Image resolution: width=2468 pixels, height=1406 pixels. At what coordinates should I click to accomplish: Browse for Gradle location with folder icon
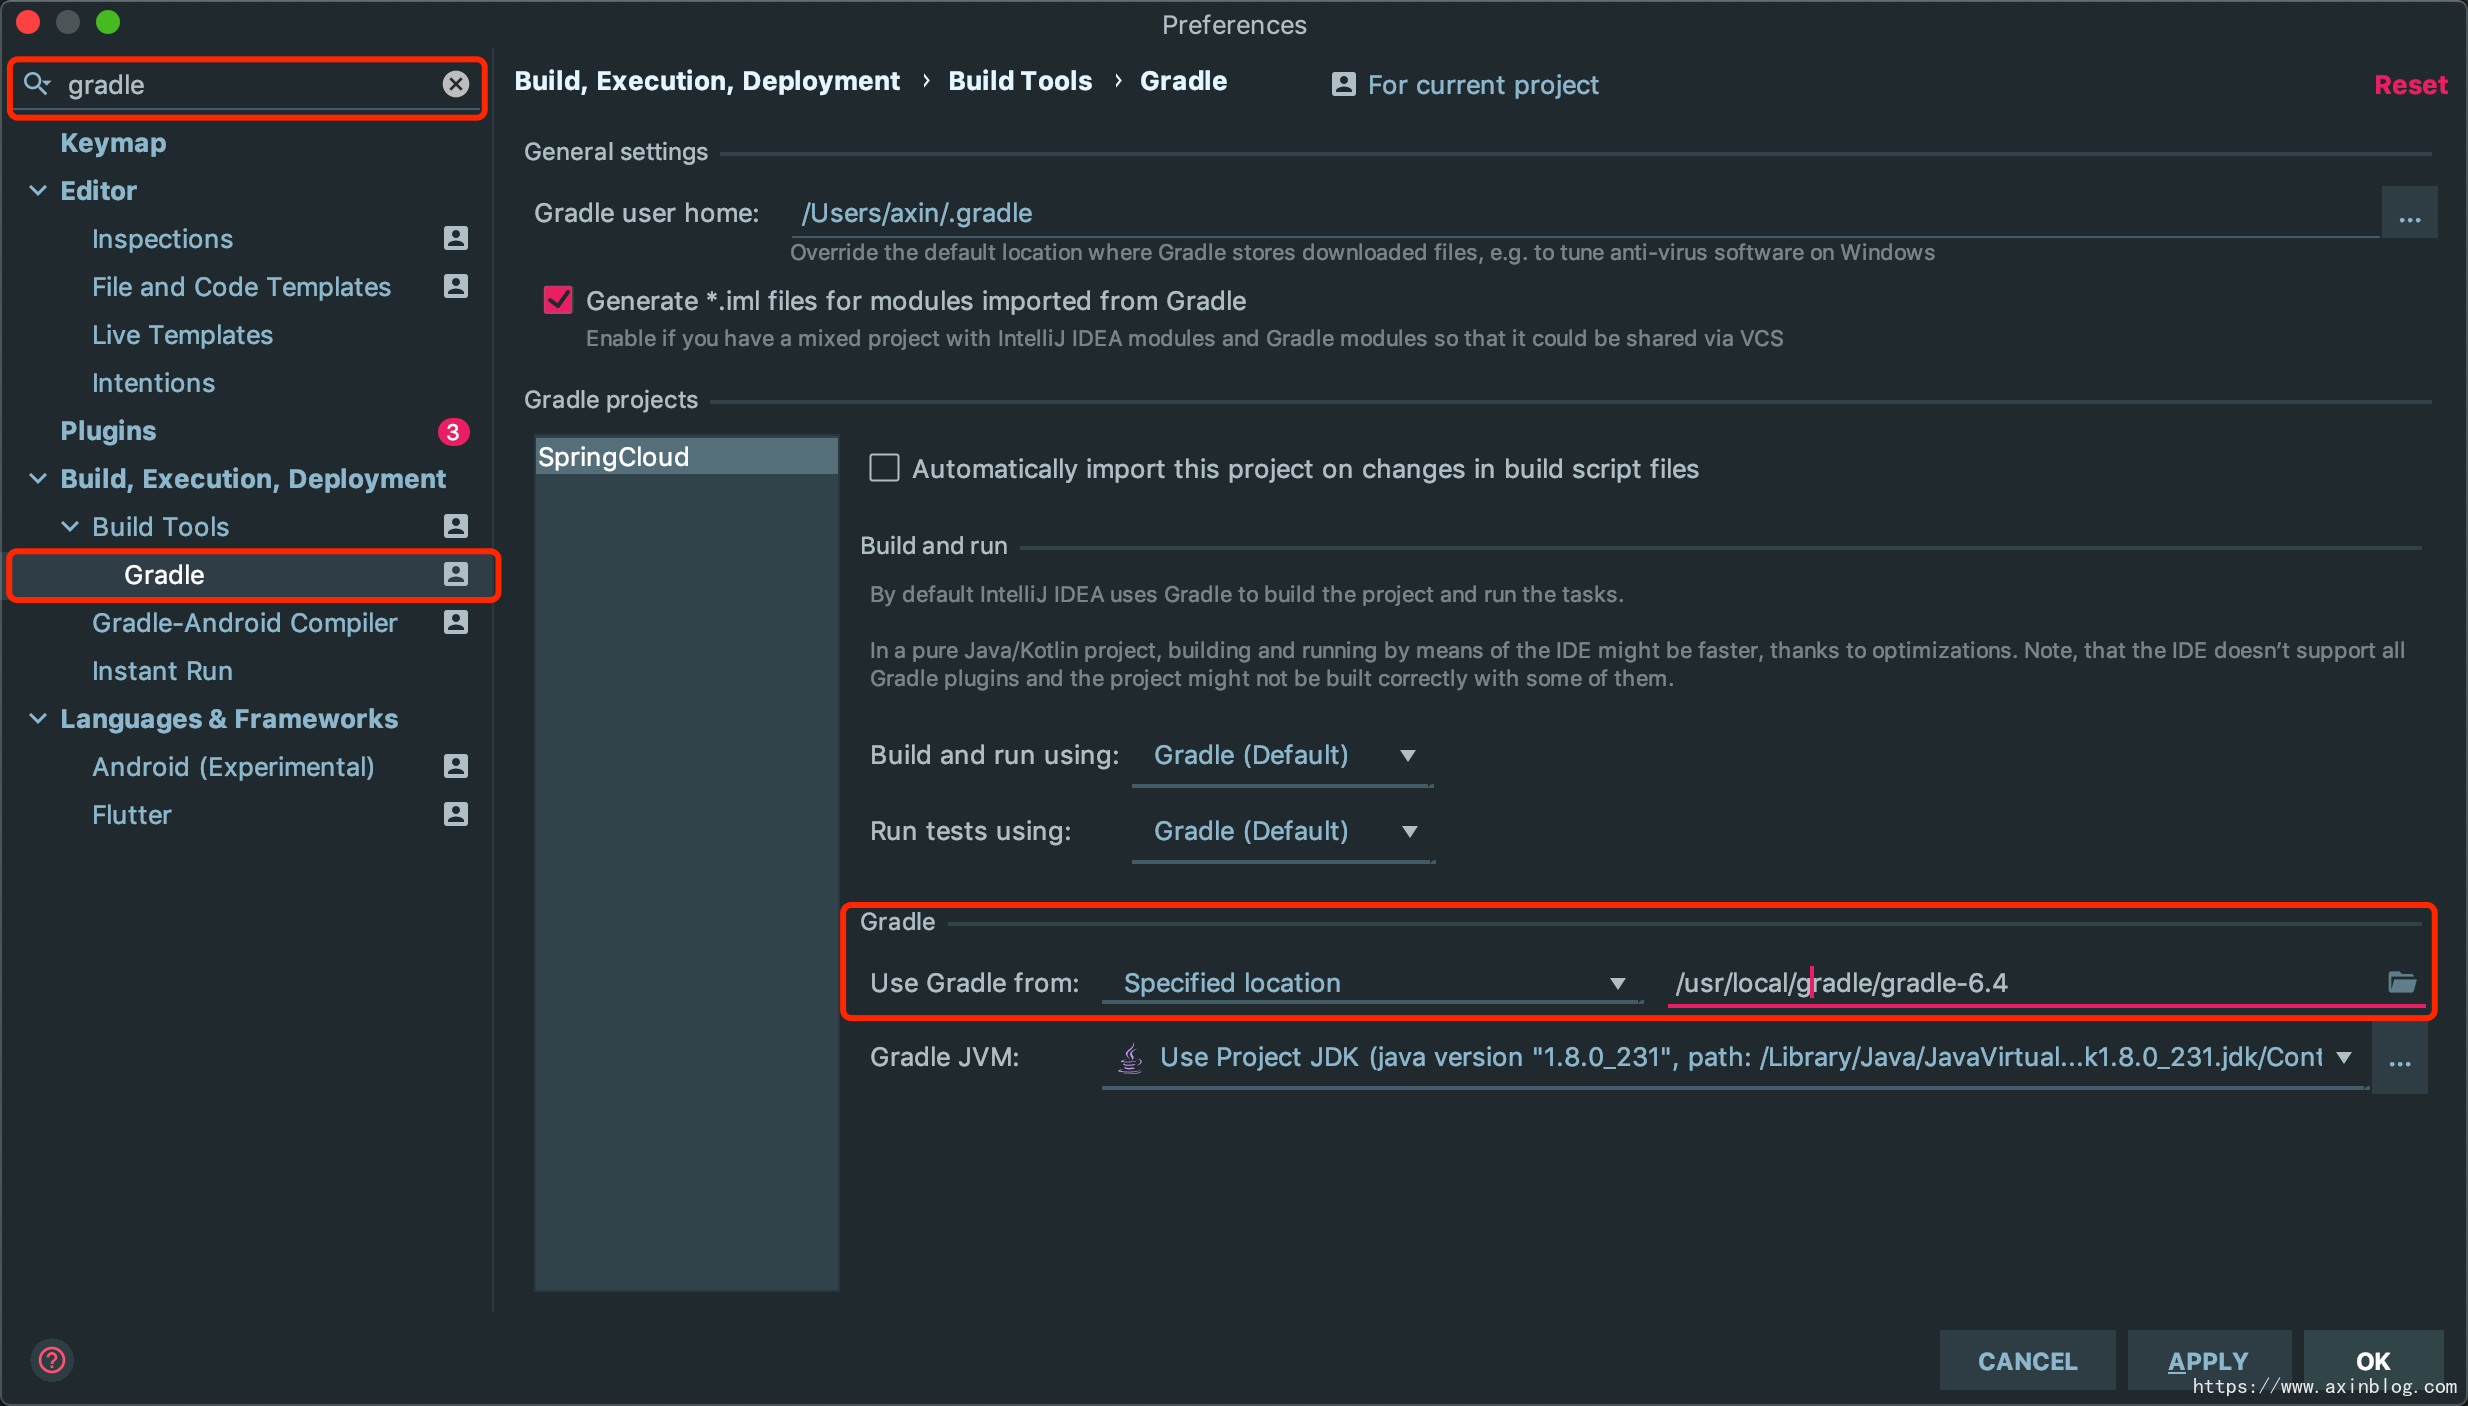(x=2402, y=982)
